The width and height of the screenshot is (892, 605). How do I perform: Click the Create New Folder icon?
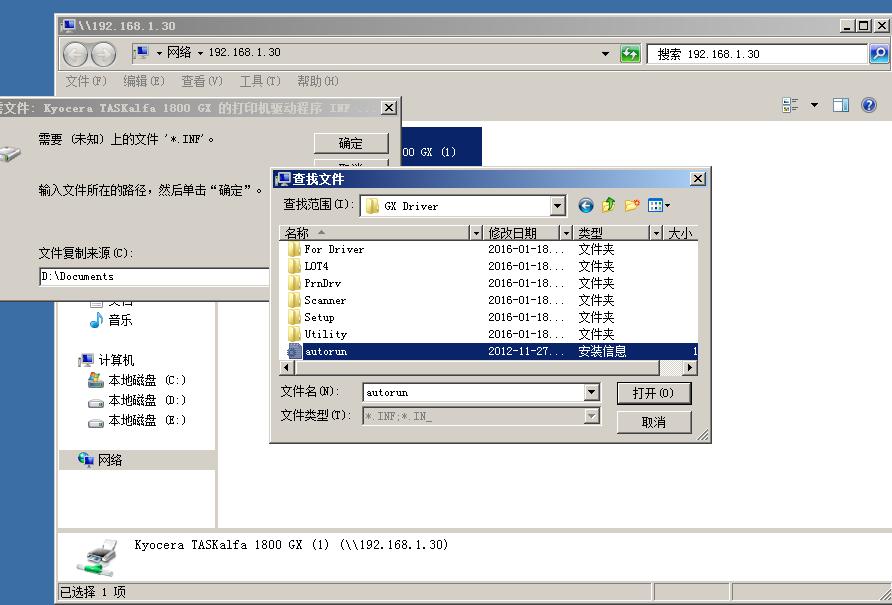[x=632, y=204]
